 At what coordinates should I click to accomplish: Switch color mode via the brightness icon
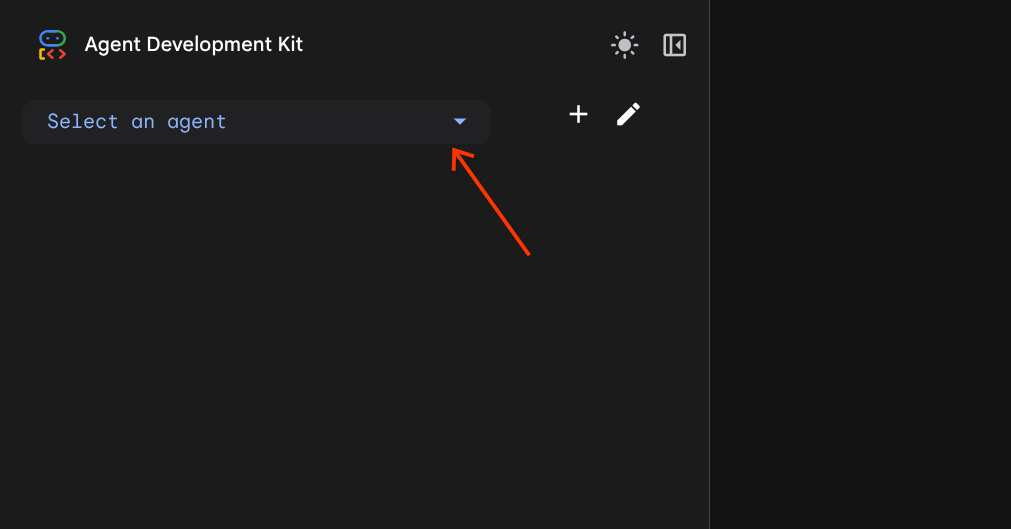[625, 45]
